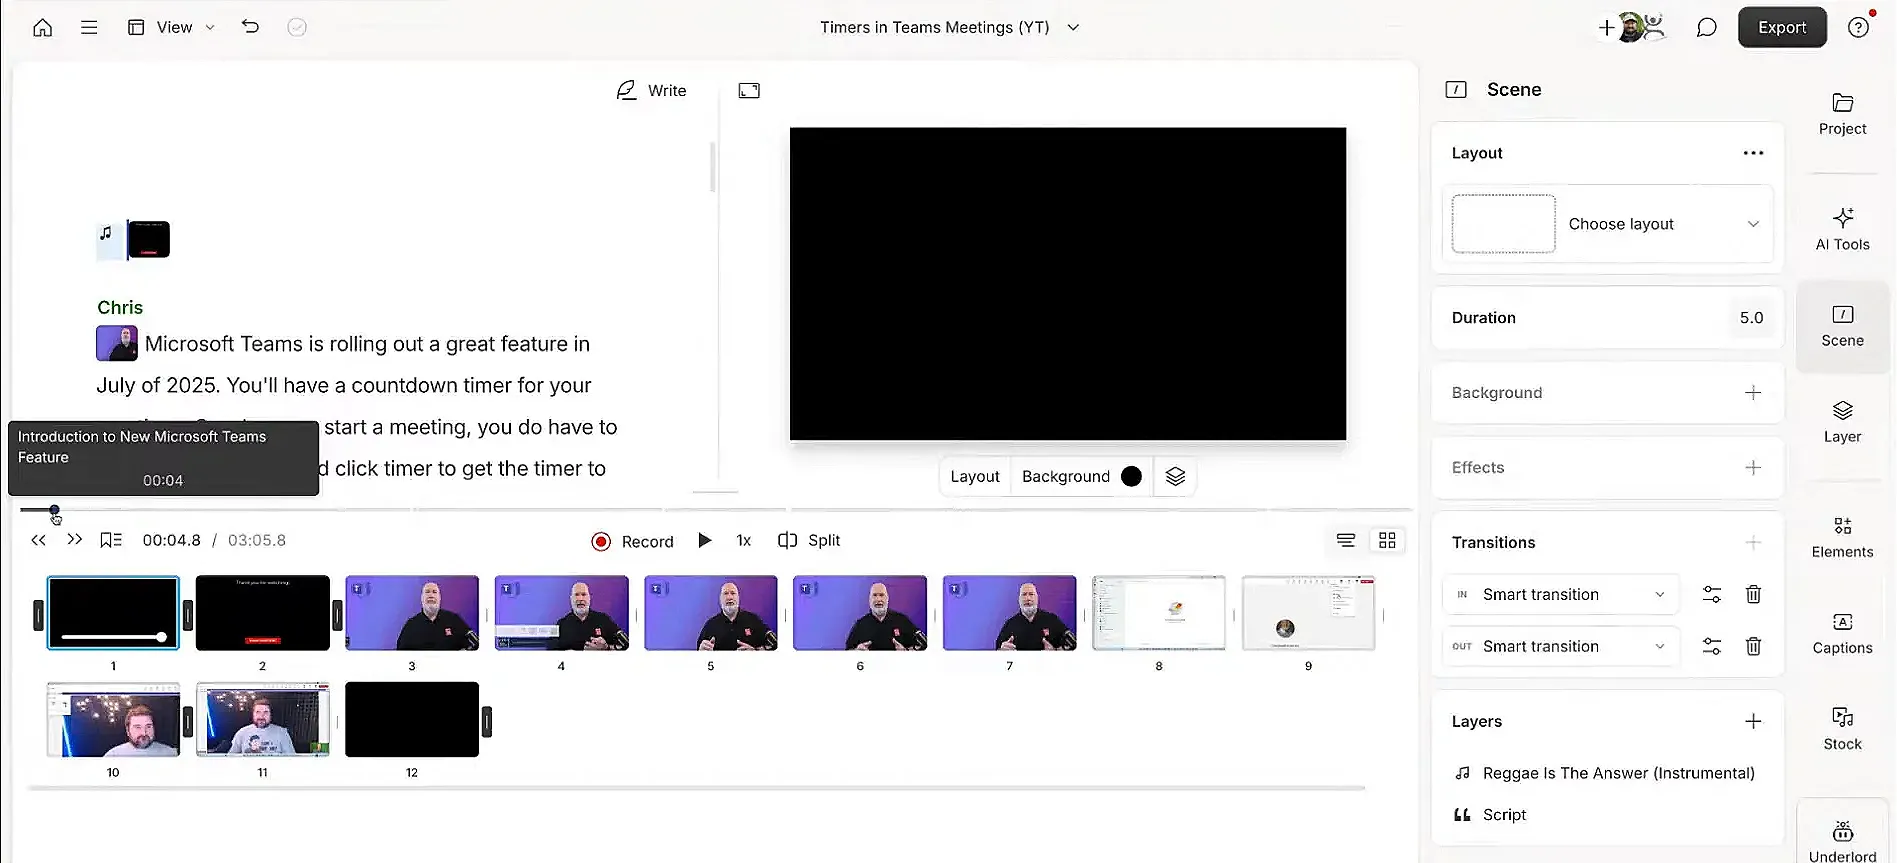Screen dimensions: 1897x863
Task: Toggle the Scene panel sidebar icon
Action: point(1456,89)
